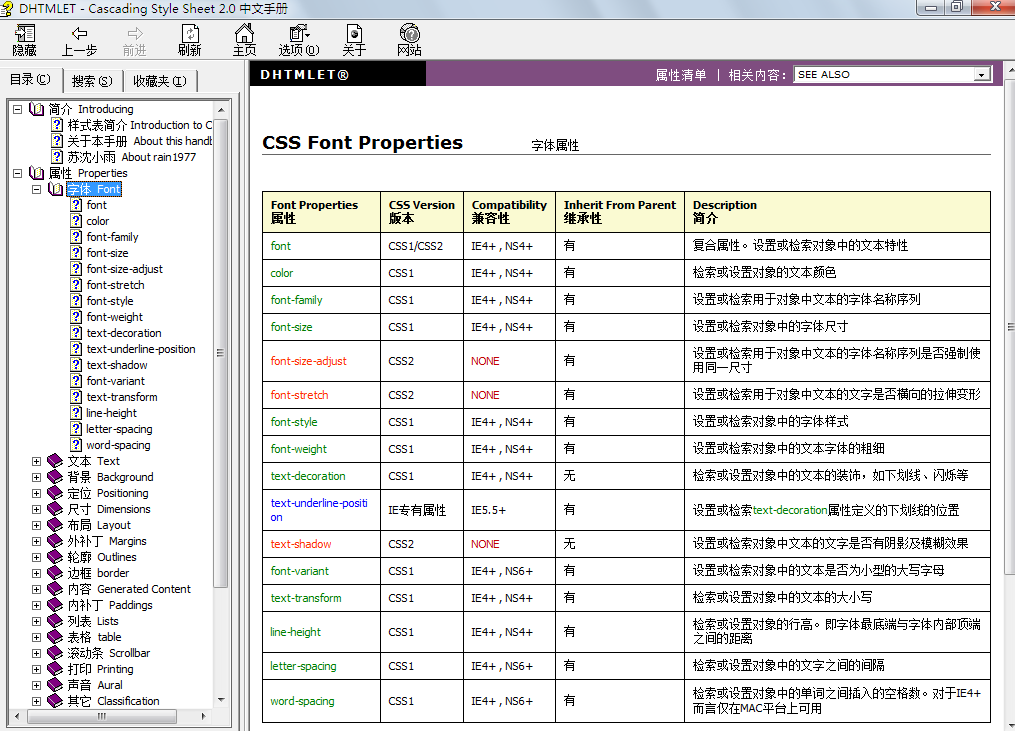Switch to the 搜索 Search tab

click(91, 81)
